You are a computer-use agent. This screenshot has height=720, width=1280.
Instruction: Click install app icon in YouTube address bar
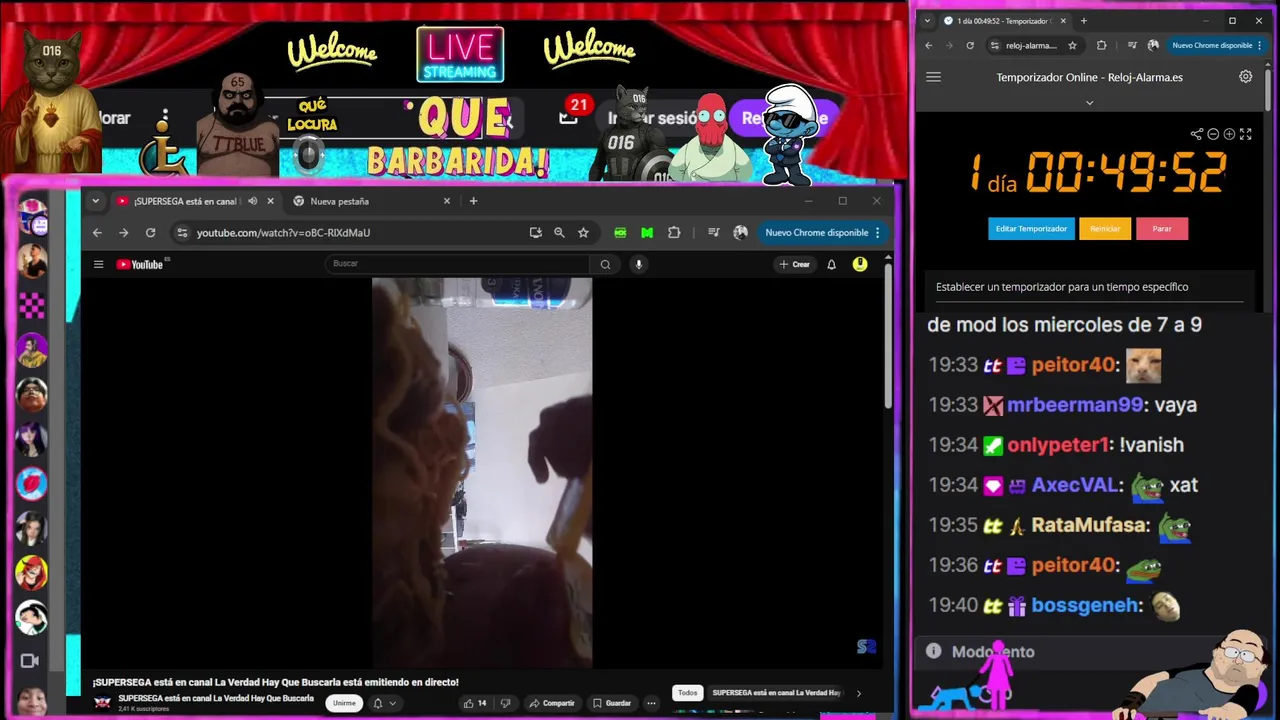click(535, 232)
